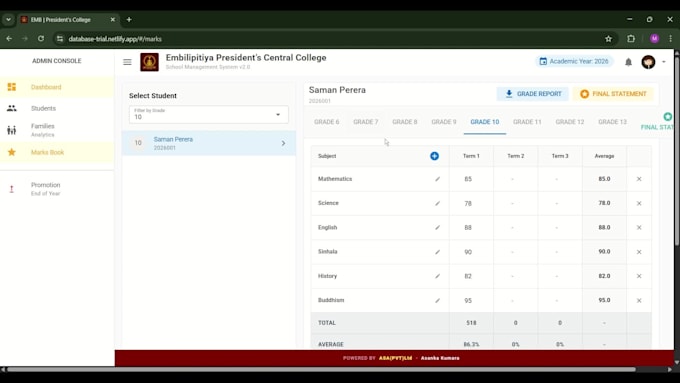Select student Saman Perera row
680x383 pixels.
point(209,143)
